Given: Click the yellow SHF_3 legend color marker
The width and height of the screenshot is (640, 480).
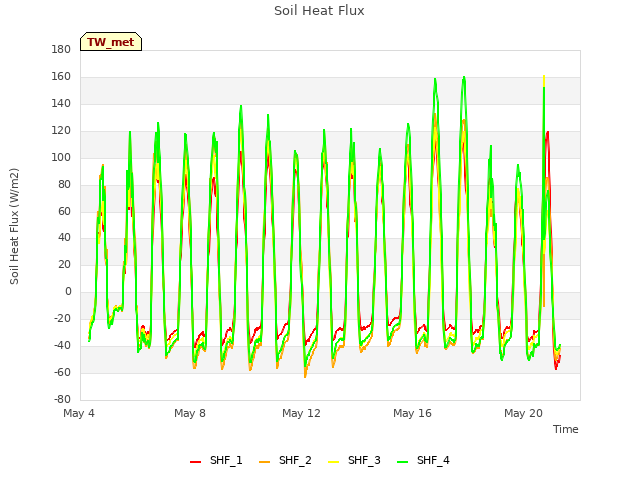Looking at the screenshot, I should pyautogui.click(x=333, y=462).
